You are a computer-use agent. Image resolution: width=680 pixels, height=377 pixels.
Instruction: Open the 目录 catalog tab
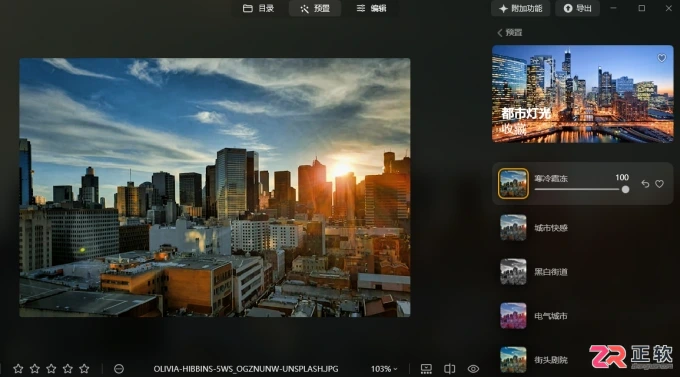258,8
